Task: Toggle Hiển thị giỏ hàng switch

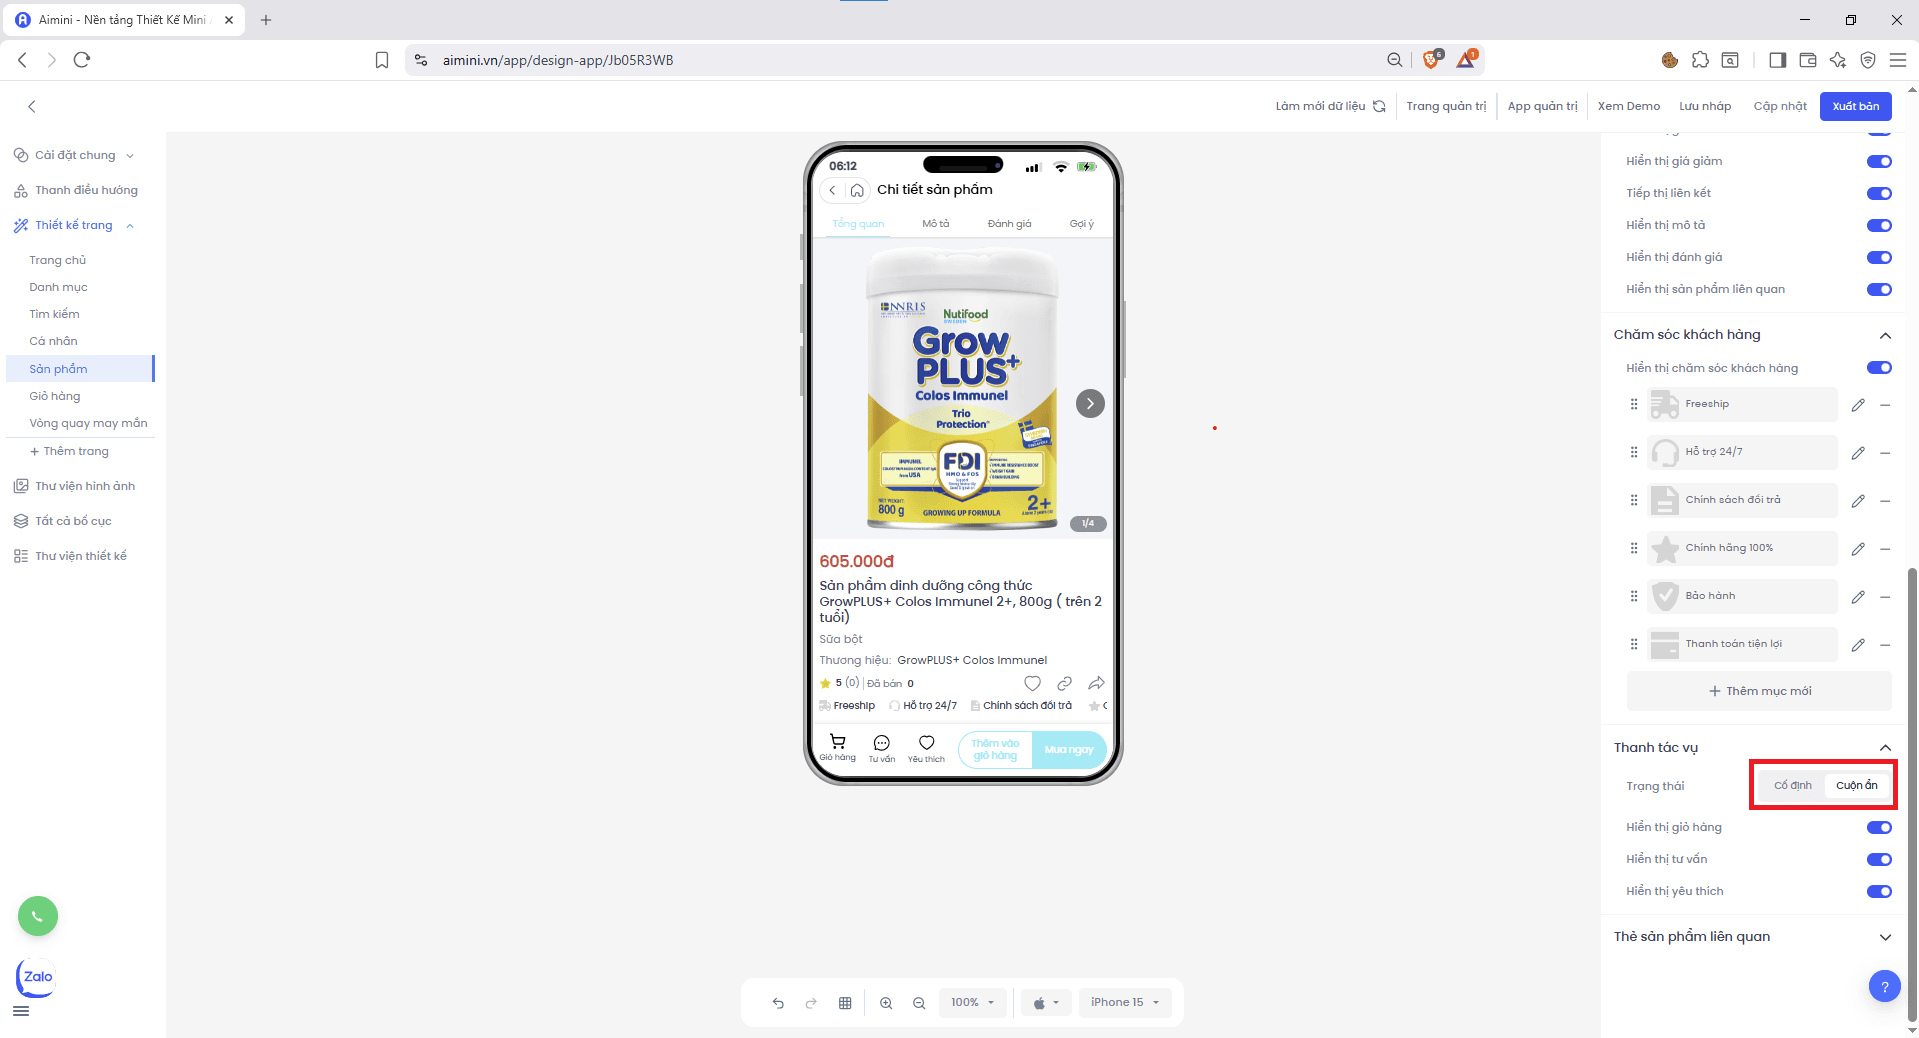Action: click(x=1878, y=828)
